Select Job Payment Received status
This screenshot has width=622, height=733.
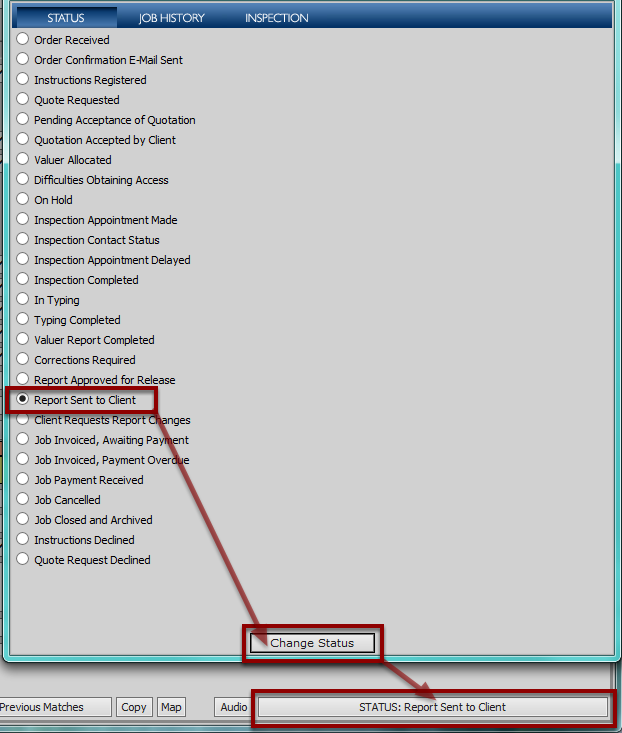(22, 479)
